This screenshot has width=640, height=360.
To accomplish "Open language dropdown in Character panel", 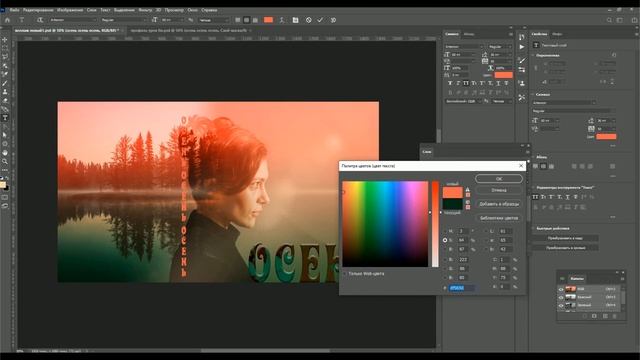I will pyautogui.click(x=462, y=101).
